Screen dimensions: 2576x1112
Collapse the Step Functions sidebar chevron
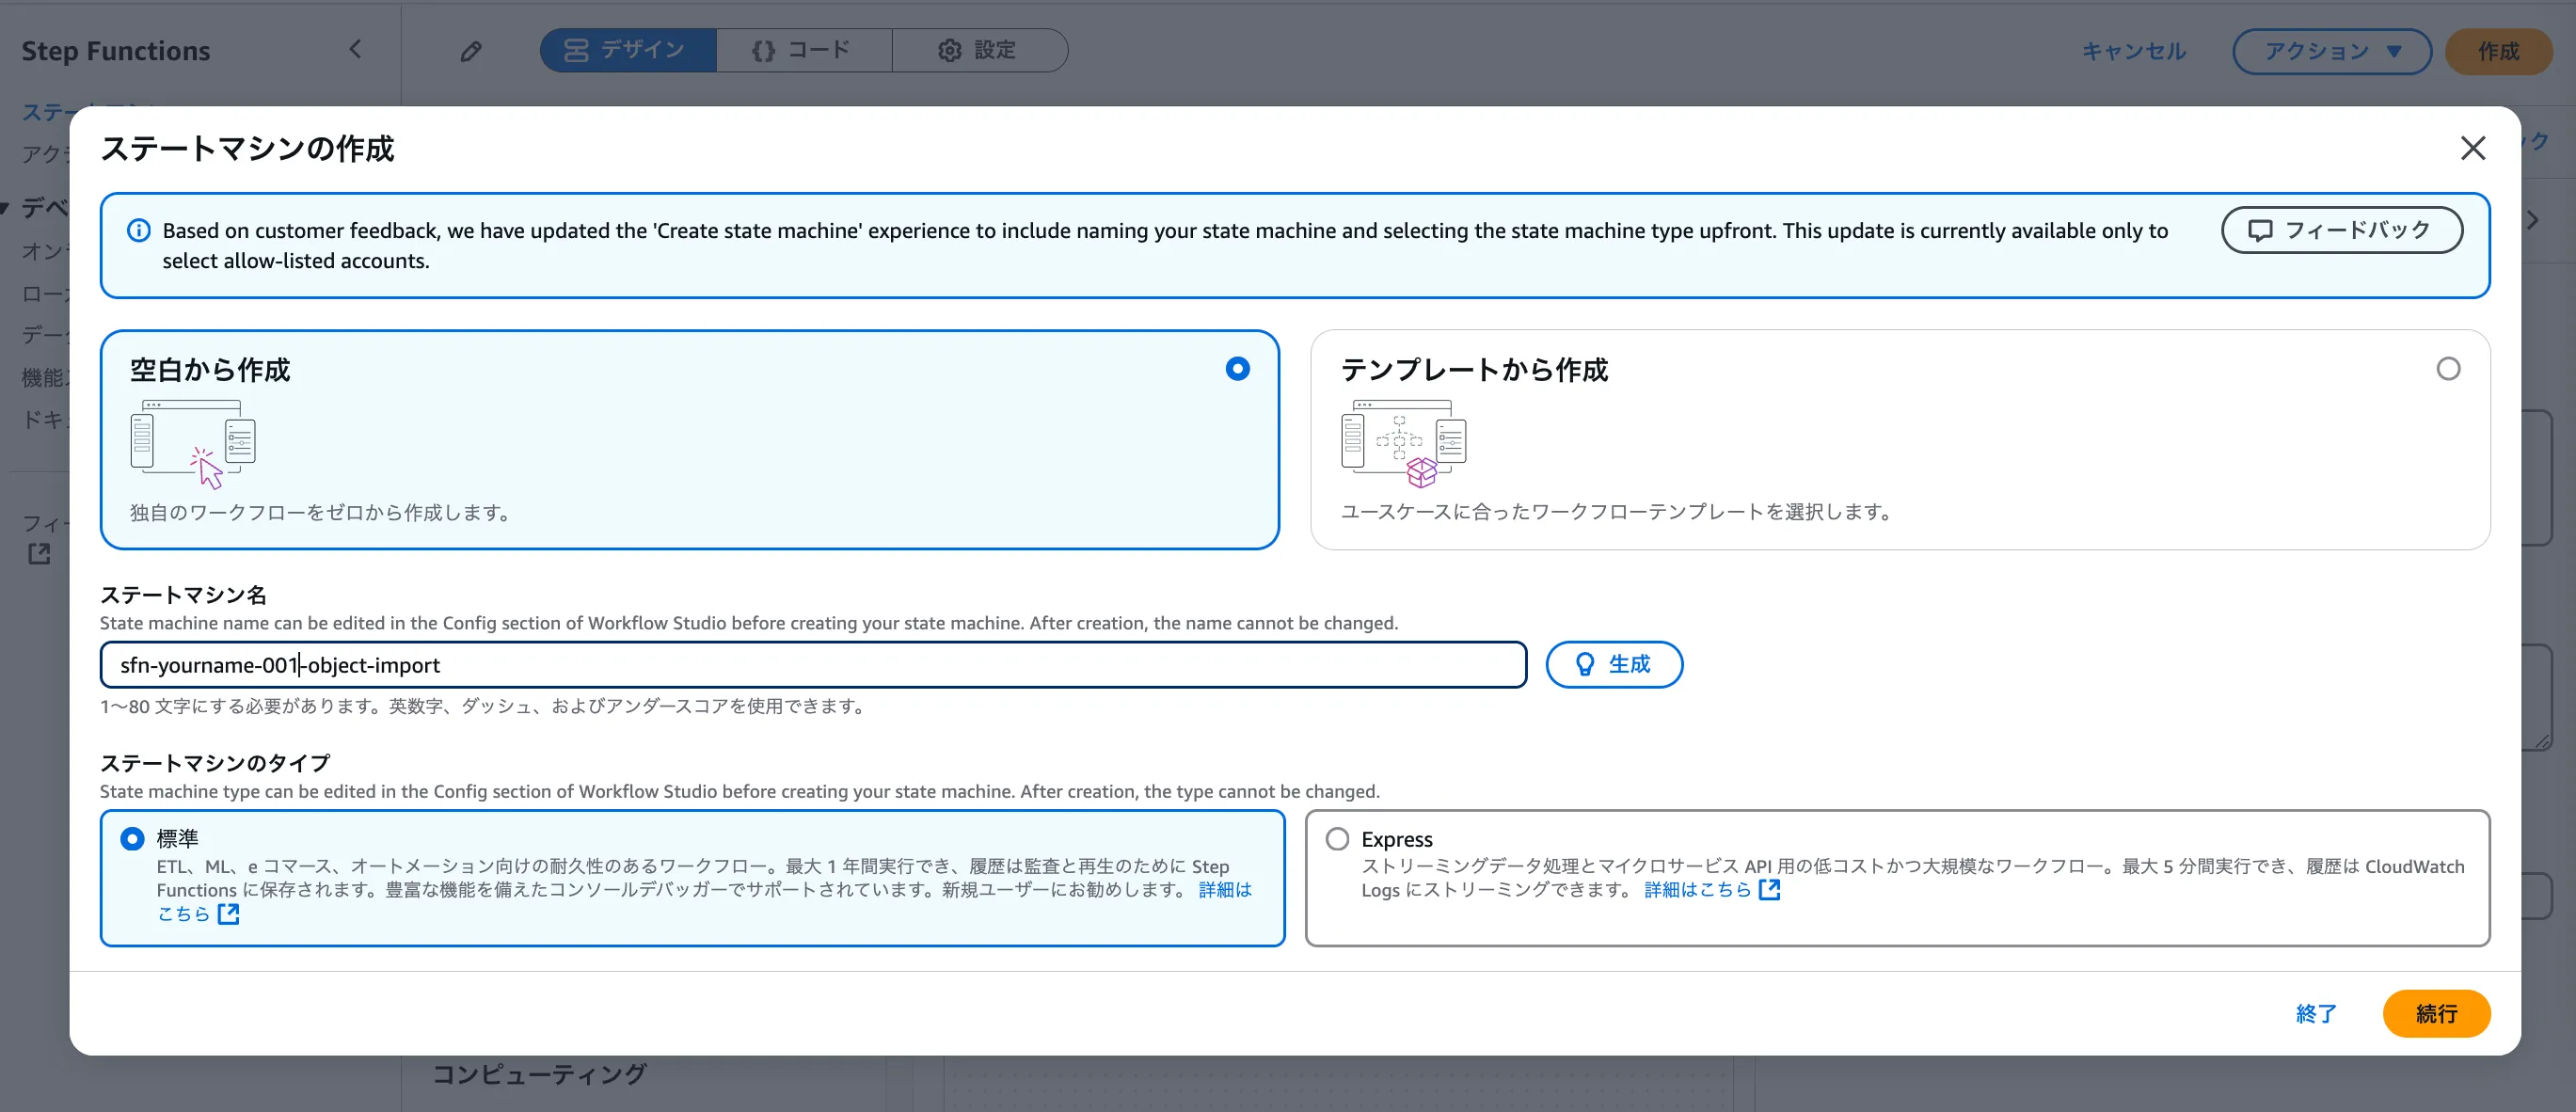355,50
